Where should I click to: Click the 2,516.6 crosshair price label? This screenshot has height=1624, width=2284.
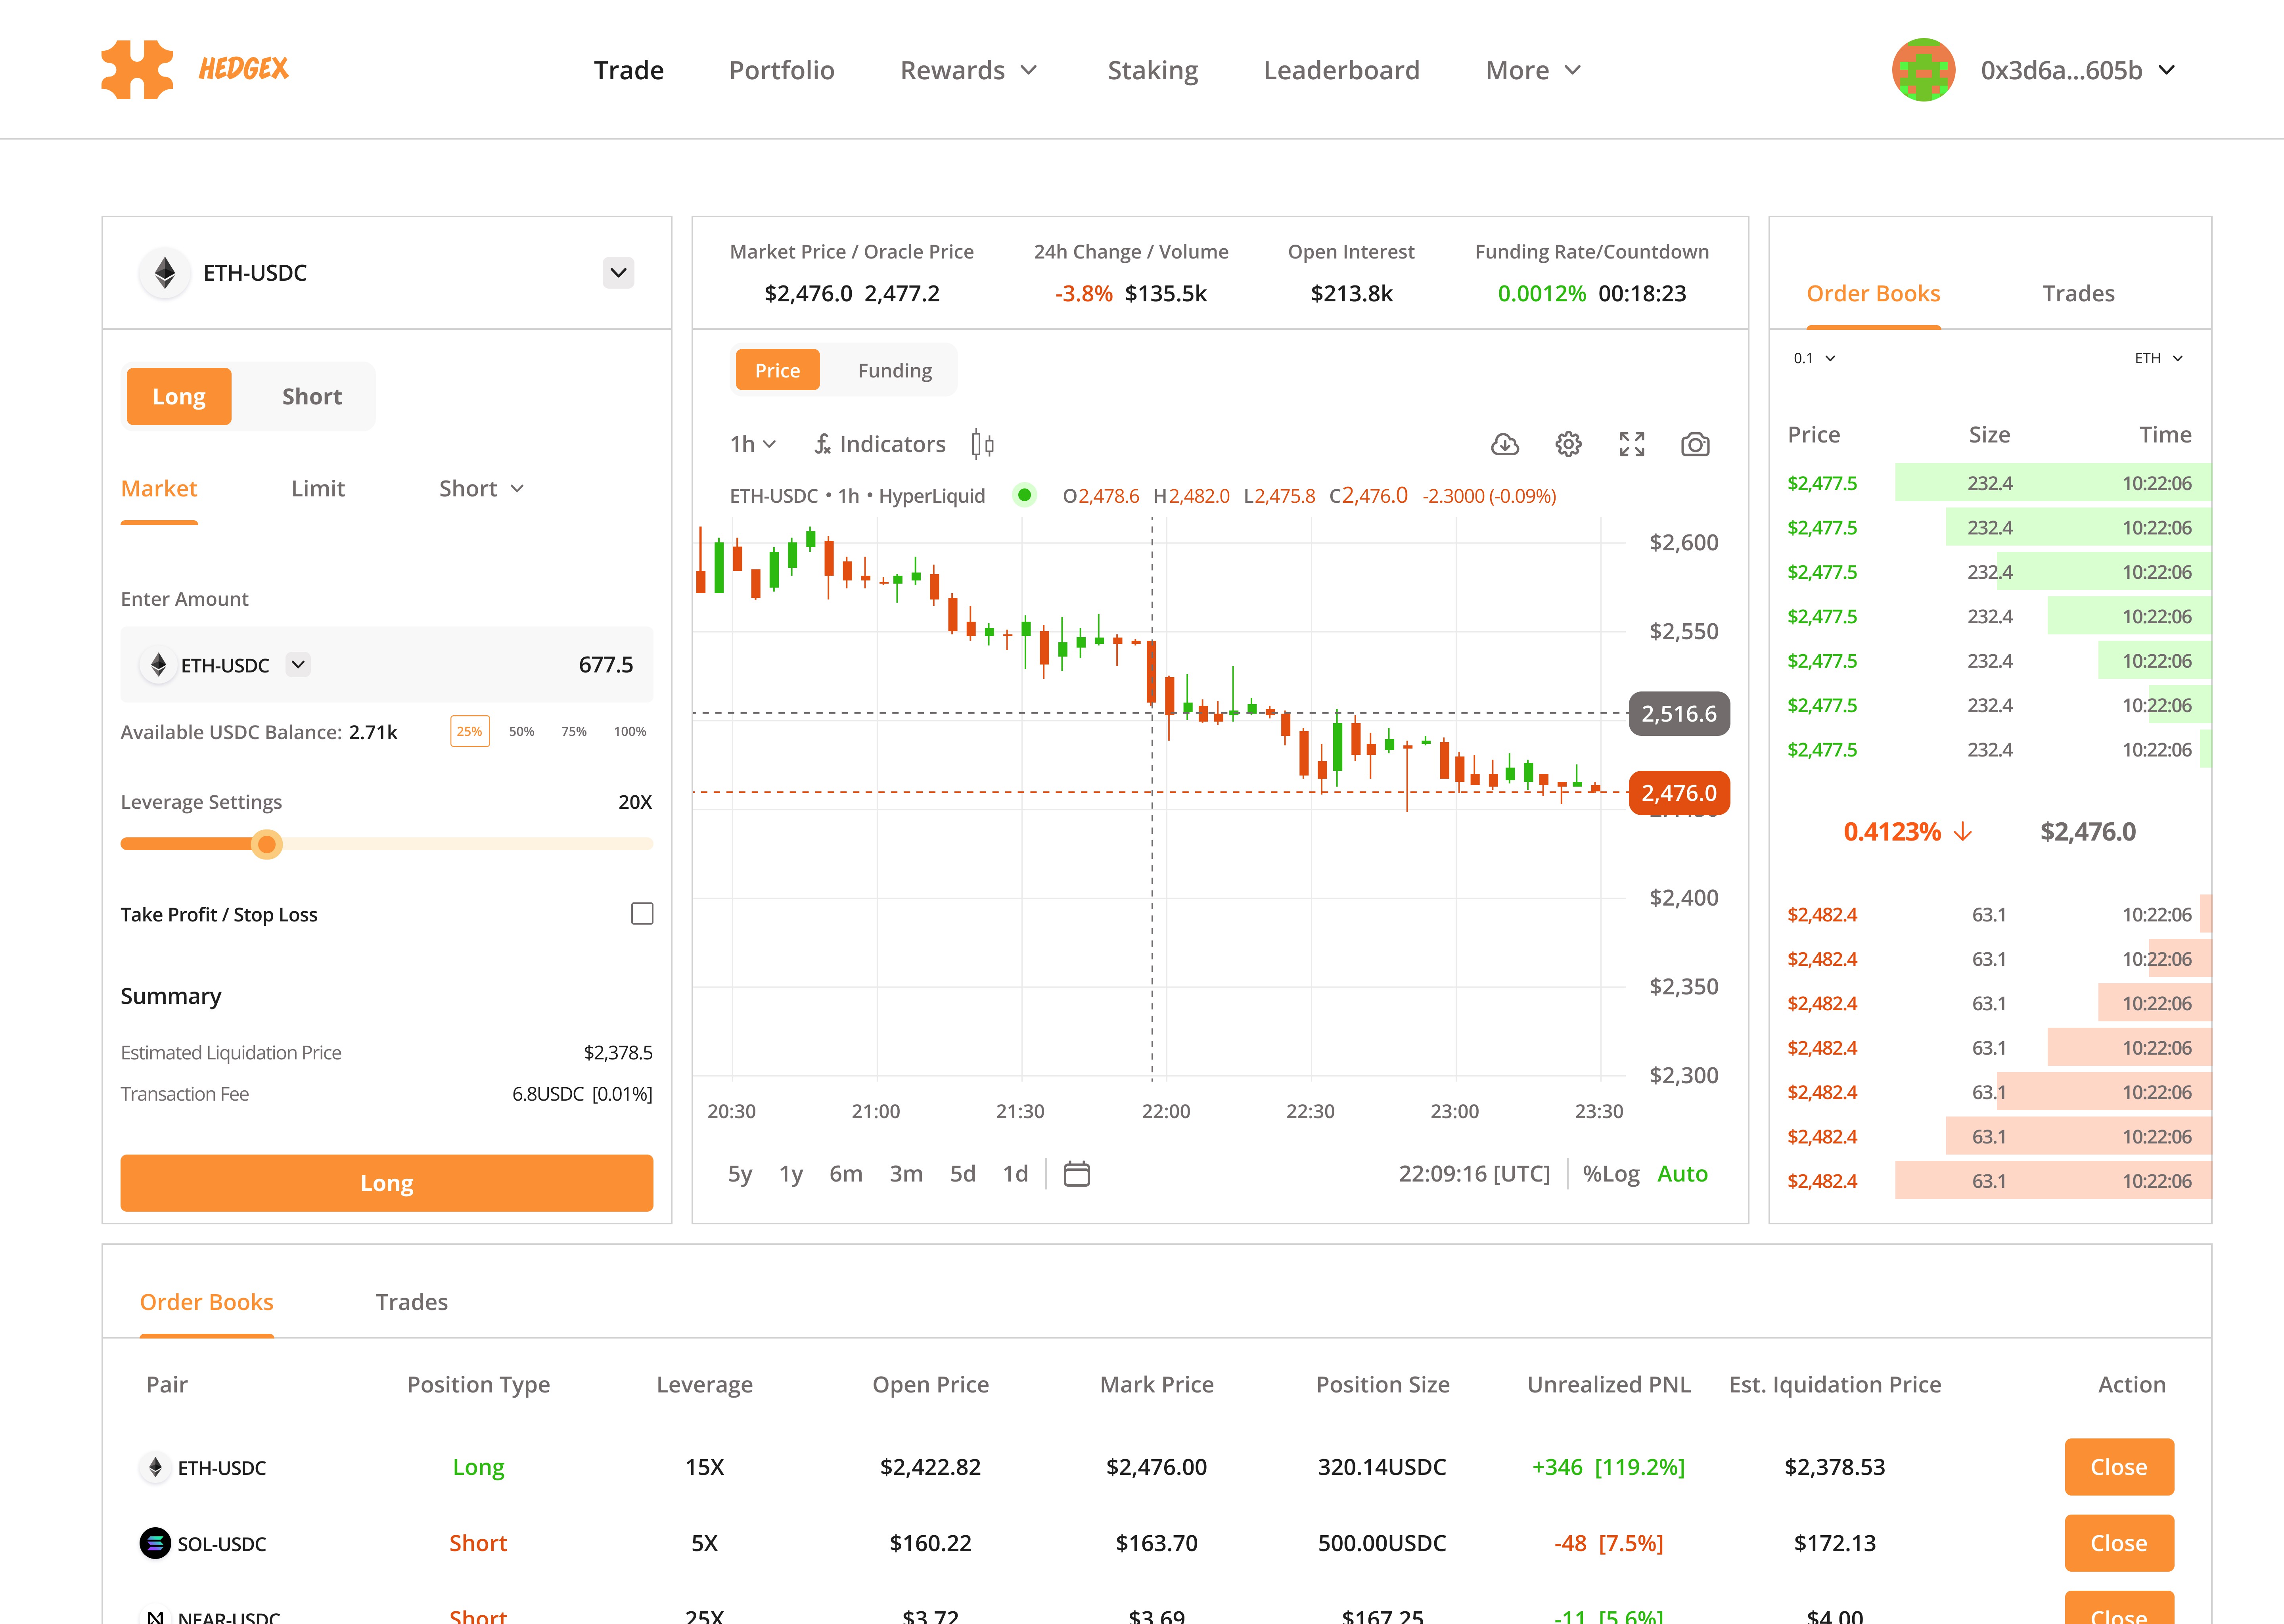pyautogui.click(x=1679, y=714)
